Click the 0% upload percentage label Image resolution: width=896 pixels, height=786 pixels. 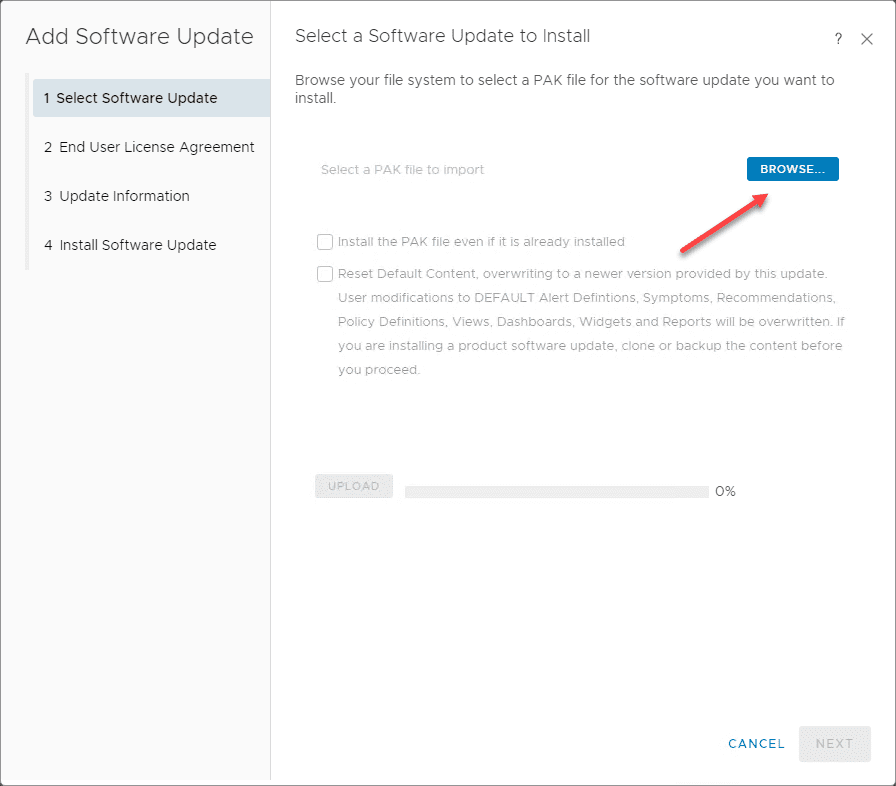tap(725, 492)
